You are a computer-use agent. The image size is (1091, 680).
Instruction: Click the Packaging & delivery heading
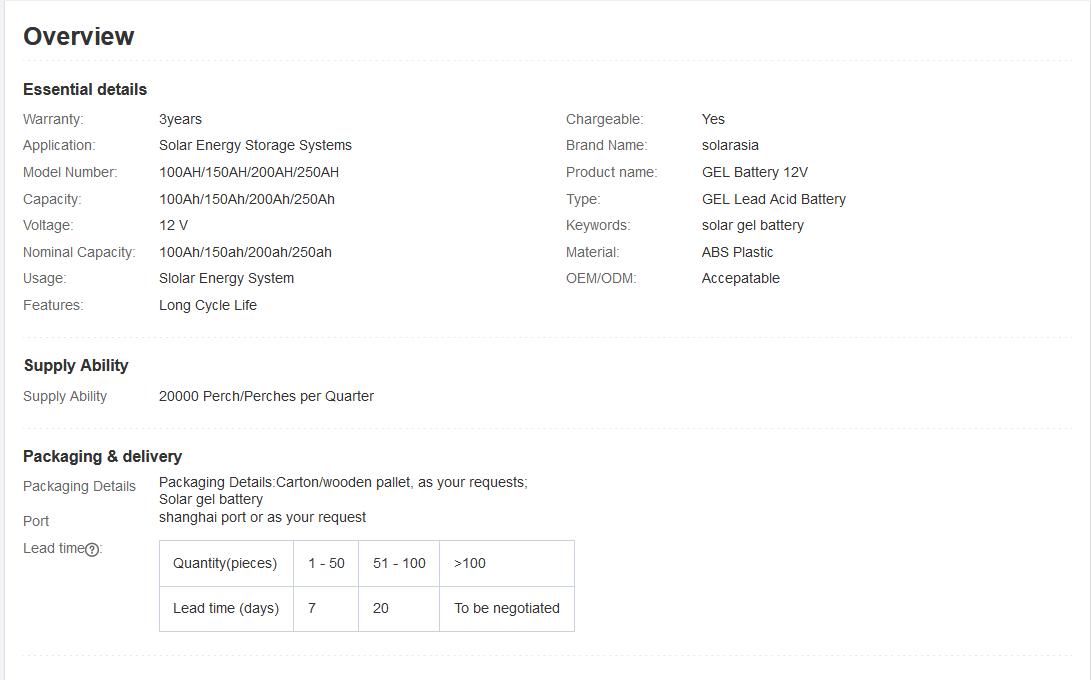pyautogui.click(x=102, y=456)
